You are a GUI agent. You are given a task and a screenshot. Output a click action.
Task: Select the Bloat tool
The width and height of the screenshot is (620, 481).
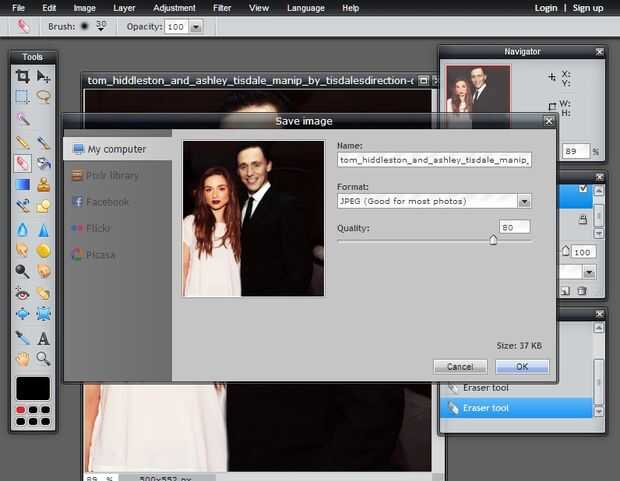23,314
